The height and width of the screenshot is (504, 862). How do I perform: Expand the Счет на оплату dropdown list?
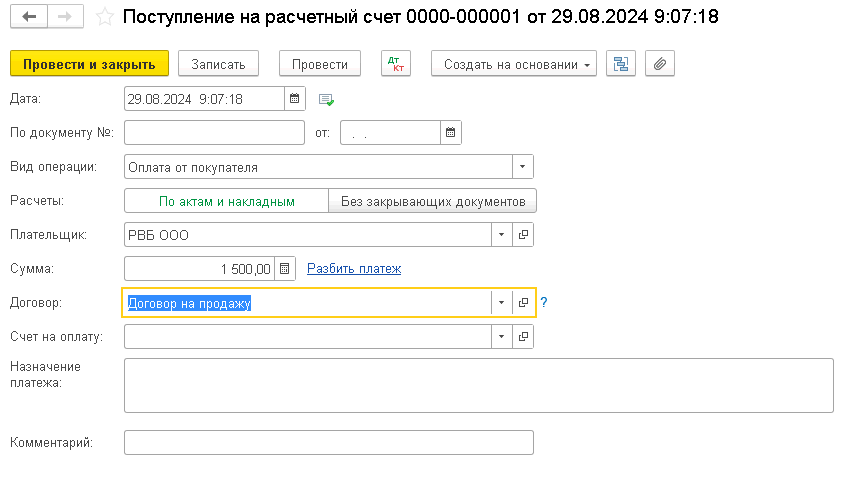pos(501,336)
